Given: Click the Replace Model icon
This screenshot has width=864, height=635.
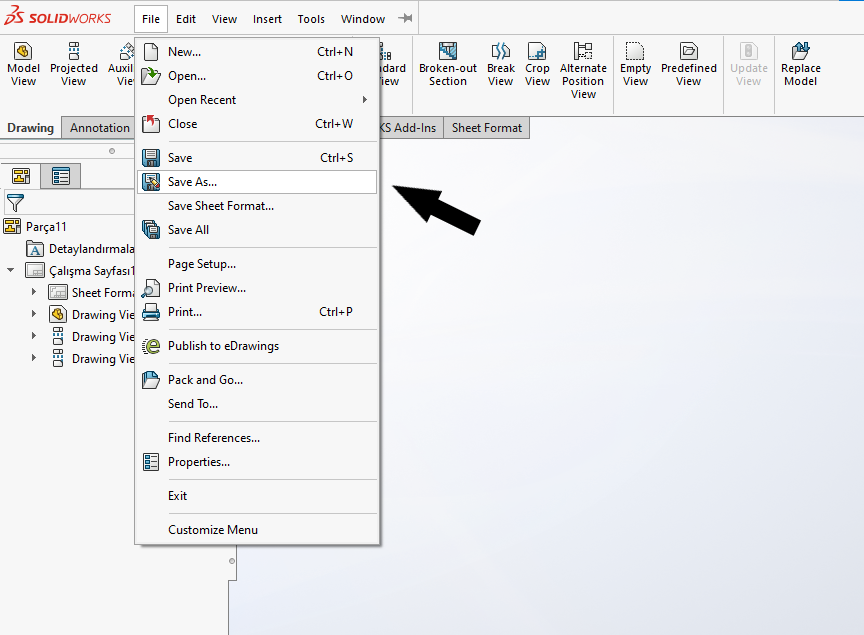Looking at the screenshot, I should (x=800, y=52).
